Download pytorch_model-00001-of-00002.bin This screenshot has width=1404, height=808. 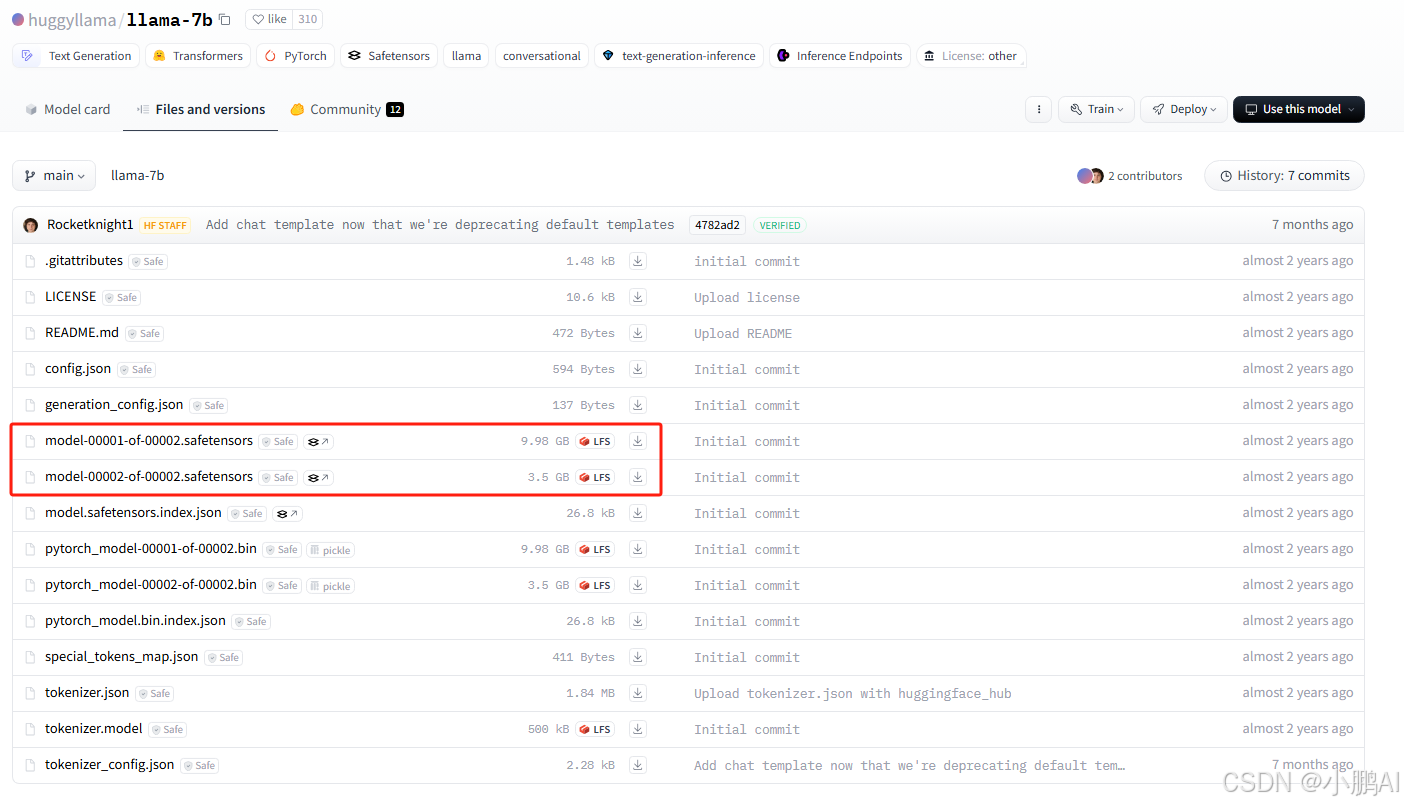tap(638, 549)
